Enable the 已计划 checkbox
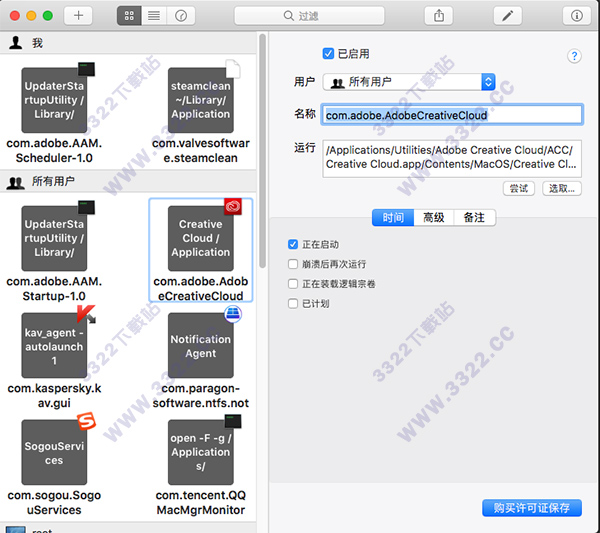This screenshot has width=600, height=533. coord(293,304)
